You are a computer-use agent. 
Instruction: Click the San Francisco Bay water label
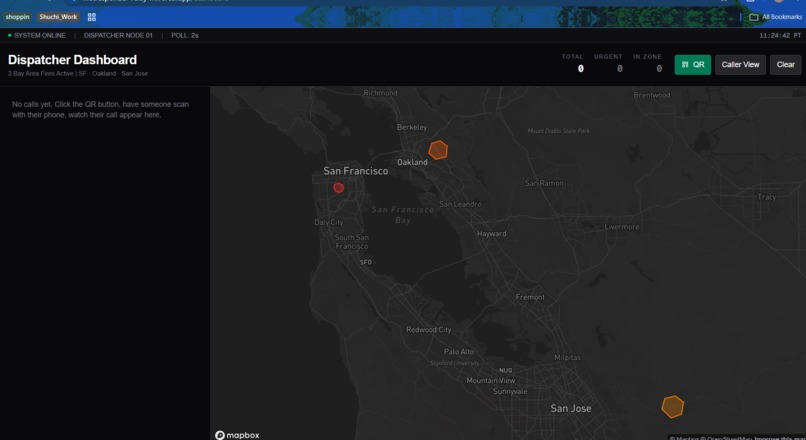[403, 215]
